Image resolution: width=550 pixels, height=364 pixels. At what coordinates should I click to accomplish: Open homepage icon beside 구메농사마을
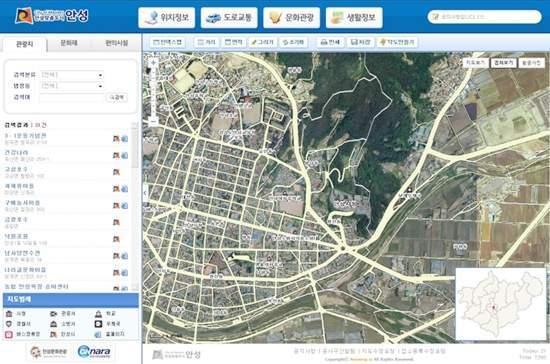click(125, 205)
